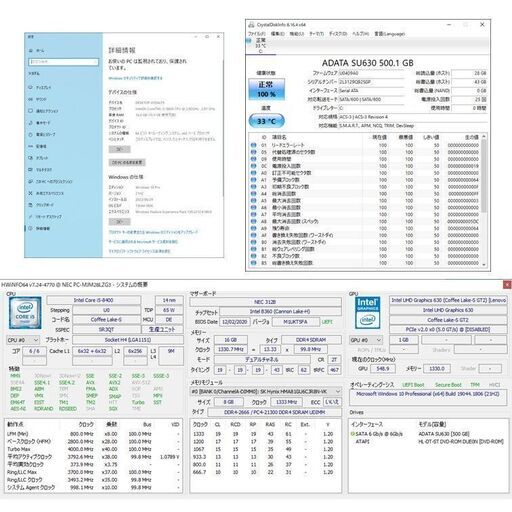Viewport: 512px width, 512px height.
Task: Select the 電源投入回数 SMART row
Action: coord(365,166)
